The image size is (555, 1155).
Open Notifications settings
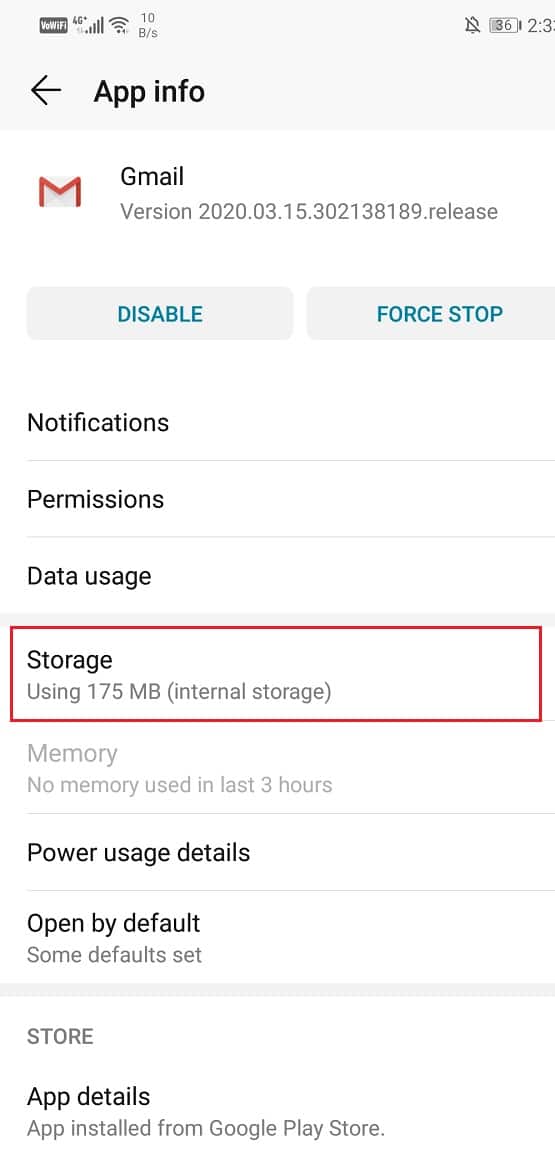click(x=277, y=423)
